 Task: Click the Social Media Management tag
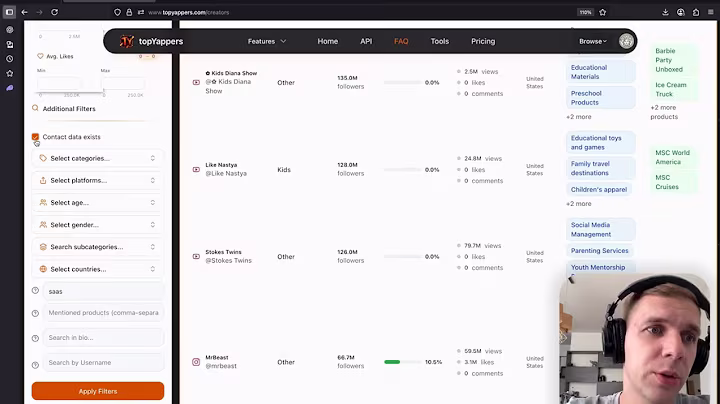(600, 230)
